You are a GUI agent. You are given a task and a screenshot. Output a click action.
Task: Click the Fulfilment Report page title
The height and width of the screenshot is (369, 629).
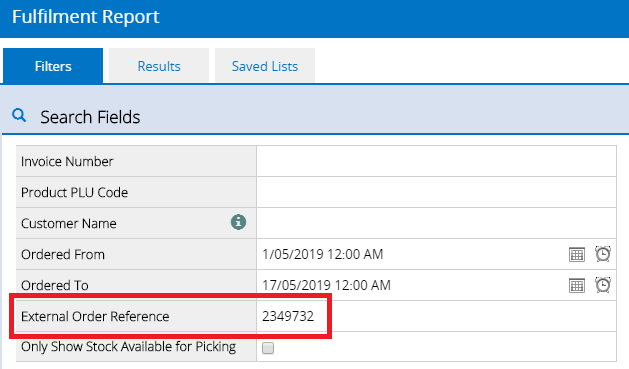click(85, 17)
